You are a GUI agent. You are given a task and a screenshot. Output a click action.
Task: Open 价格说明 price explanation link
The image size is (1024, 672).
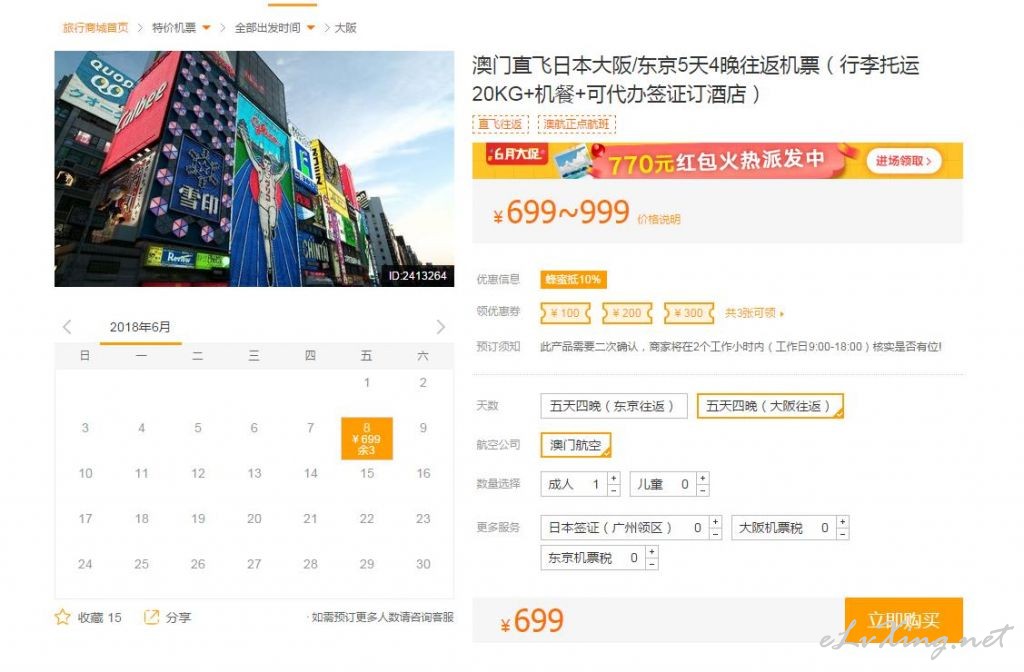click(x=659, y=219)
